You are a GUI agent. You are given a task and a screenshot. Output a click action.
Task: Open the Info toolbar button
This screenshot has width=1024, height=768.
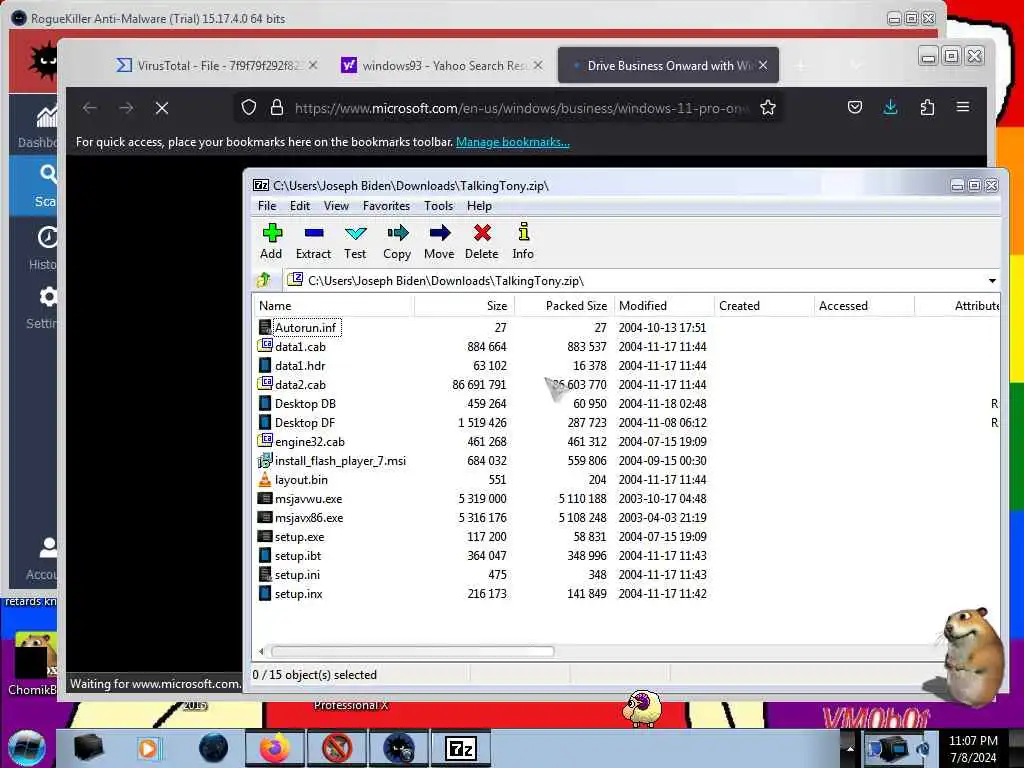(523, 241)
